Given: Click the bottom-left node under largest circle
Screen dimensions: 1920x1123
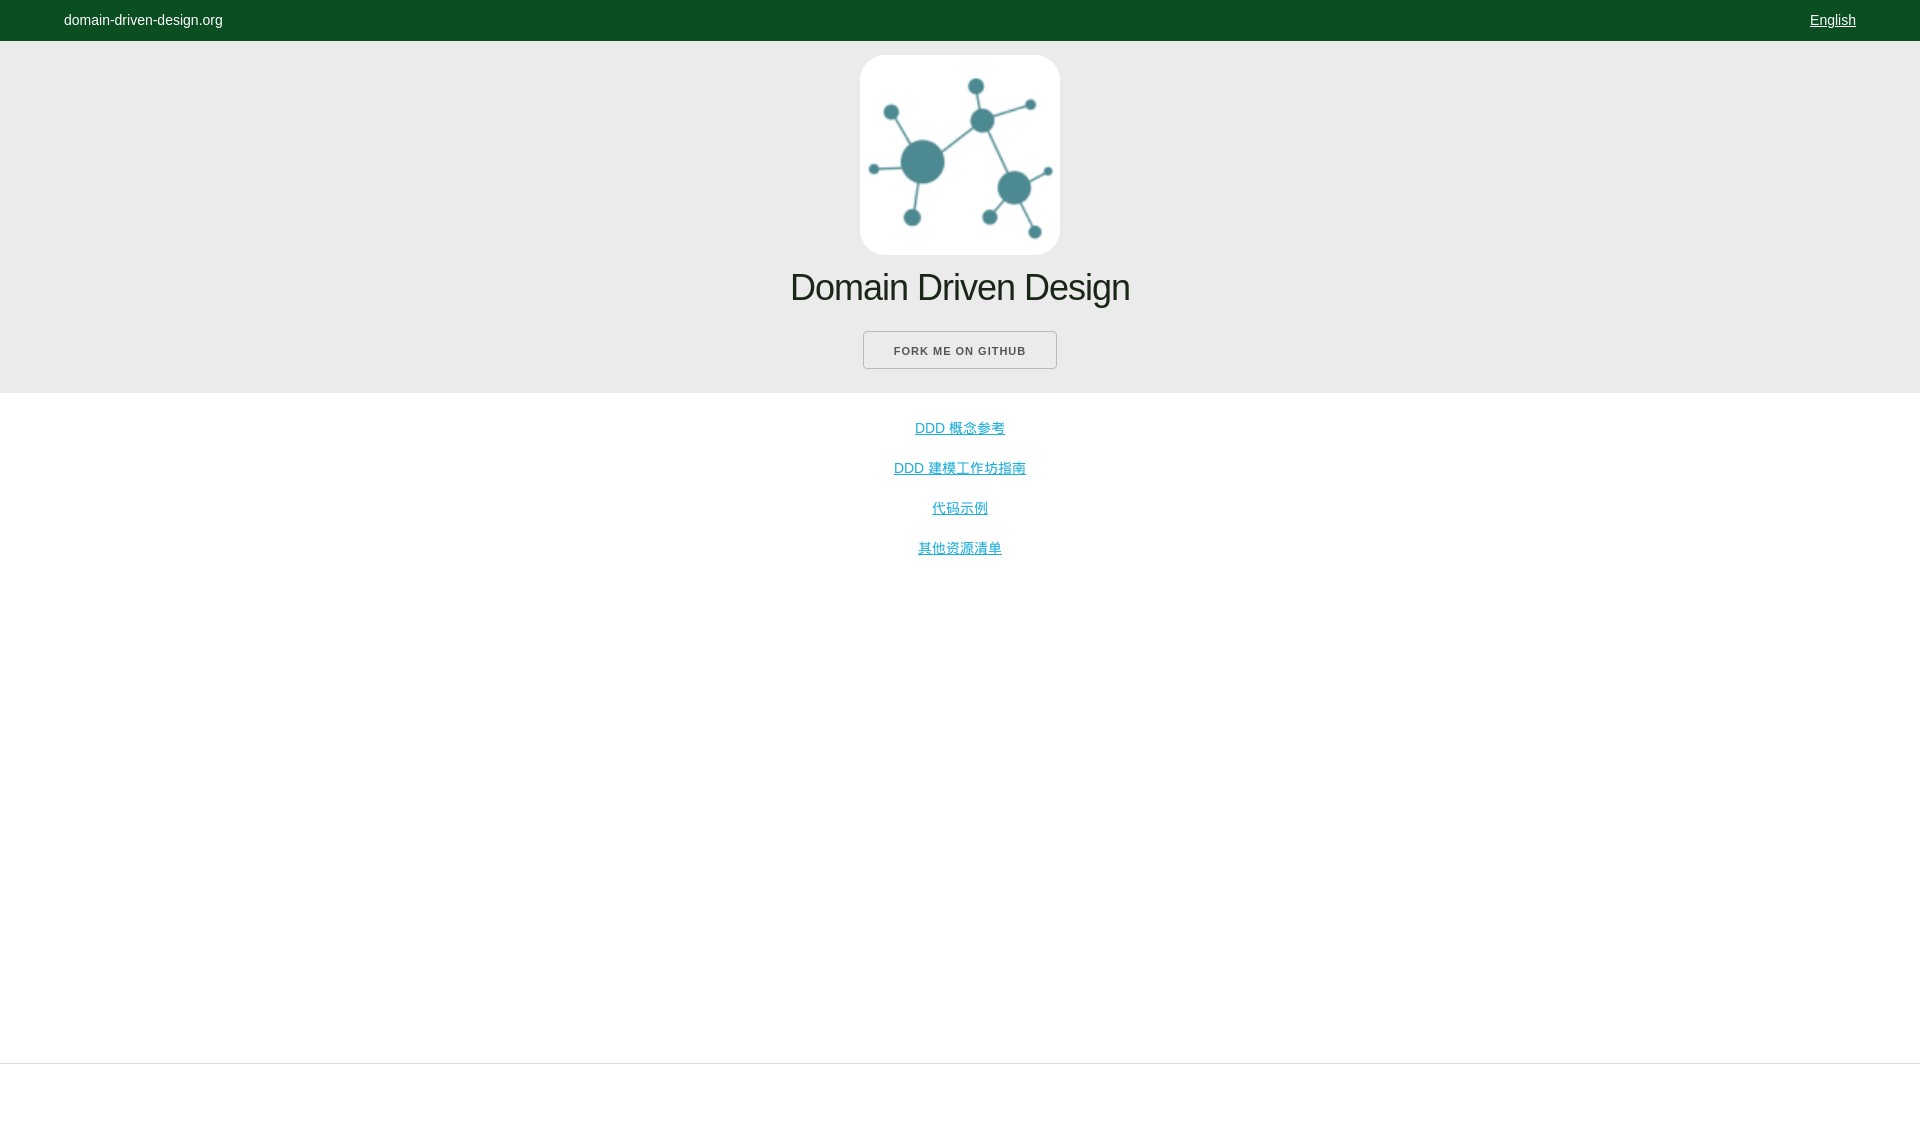Looking at the screenshot, I should point(912,217).
